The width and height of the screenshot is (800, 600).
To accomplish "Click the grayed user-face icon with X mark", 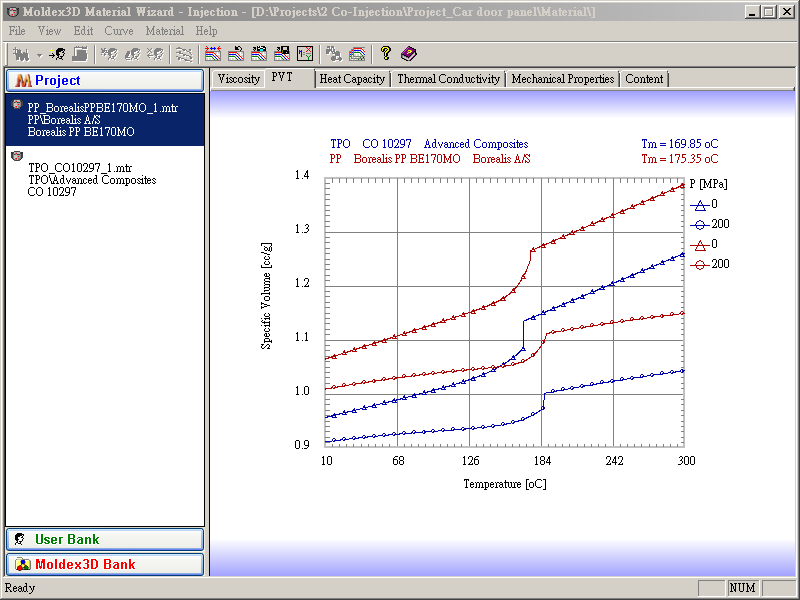I will [155, 54].
